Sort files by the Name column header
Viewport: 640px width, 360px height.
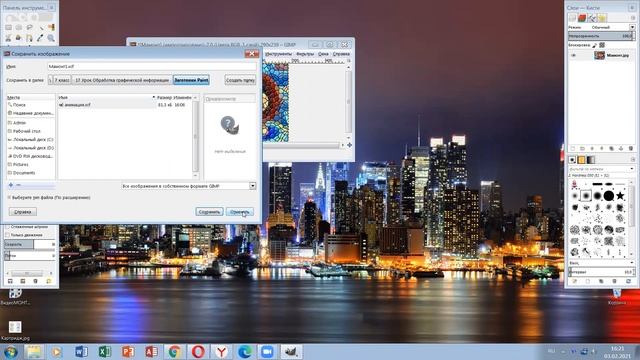[106, 98]
